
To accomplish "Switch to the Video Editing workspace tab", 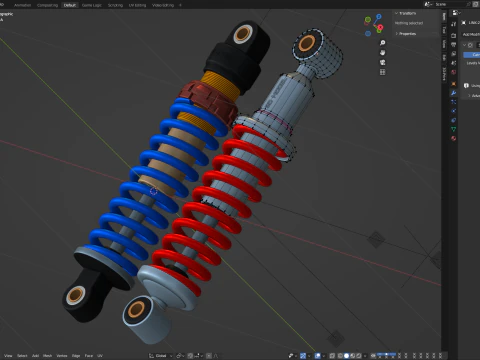I will [163, 5].
